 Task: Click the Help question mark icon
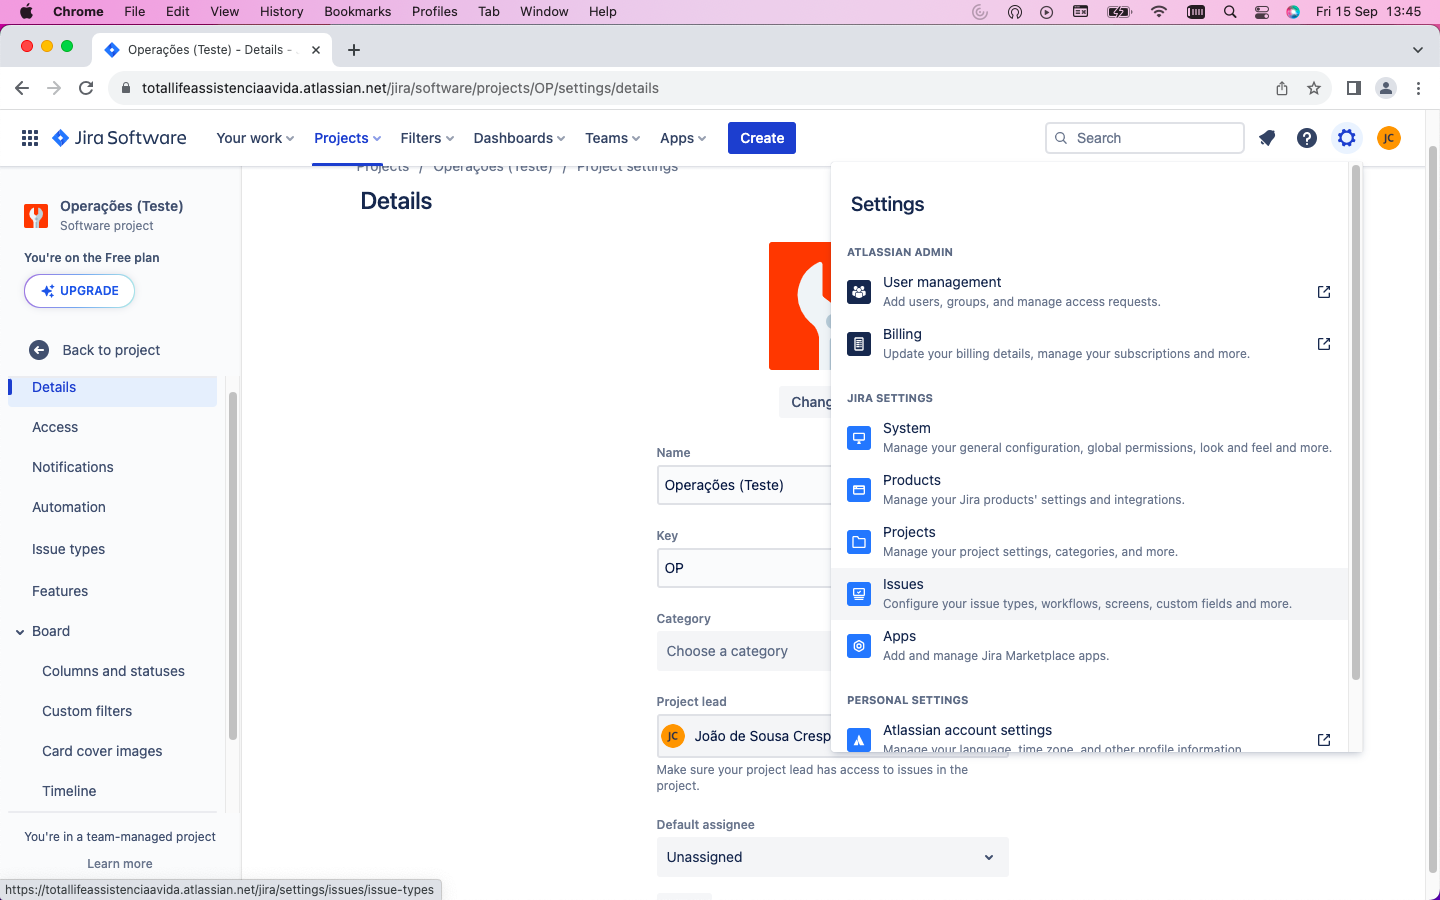(1307, 138)
